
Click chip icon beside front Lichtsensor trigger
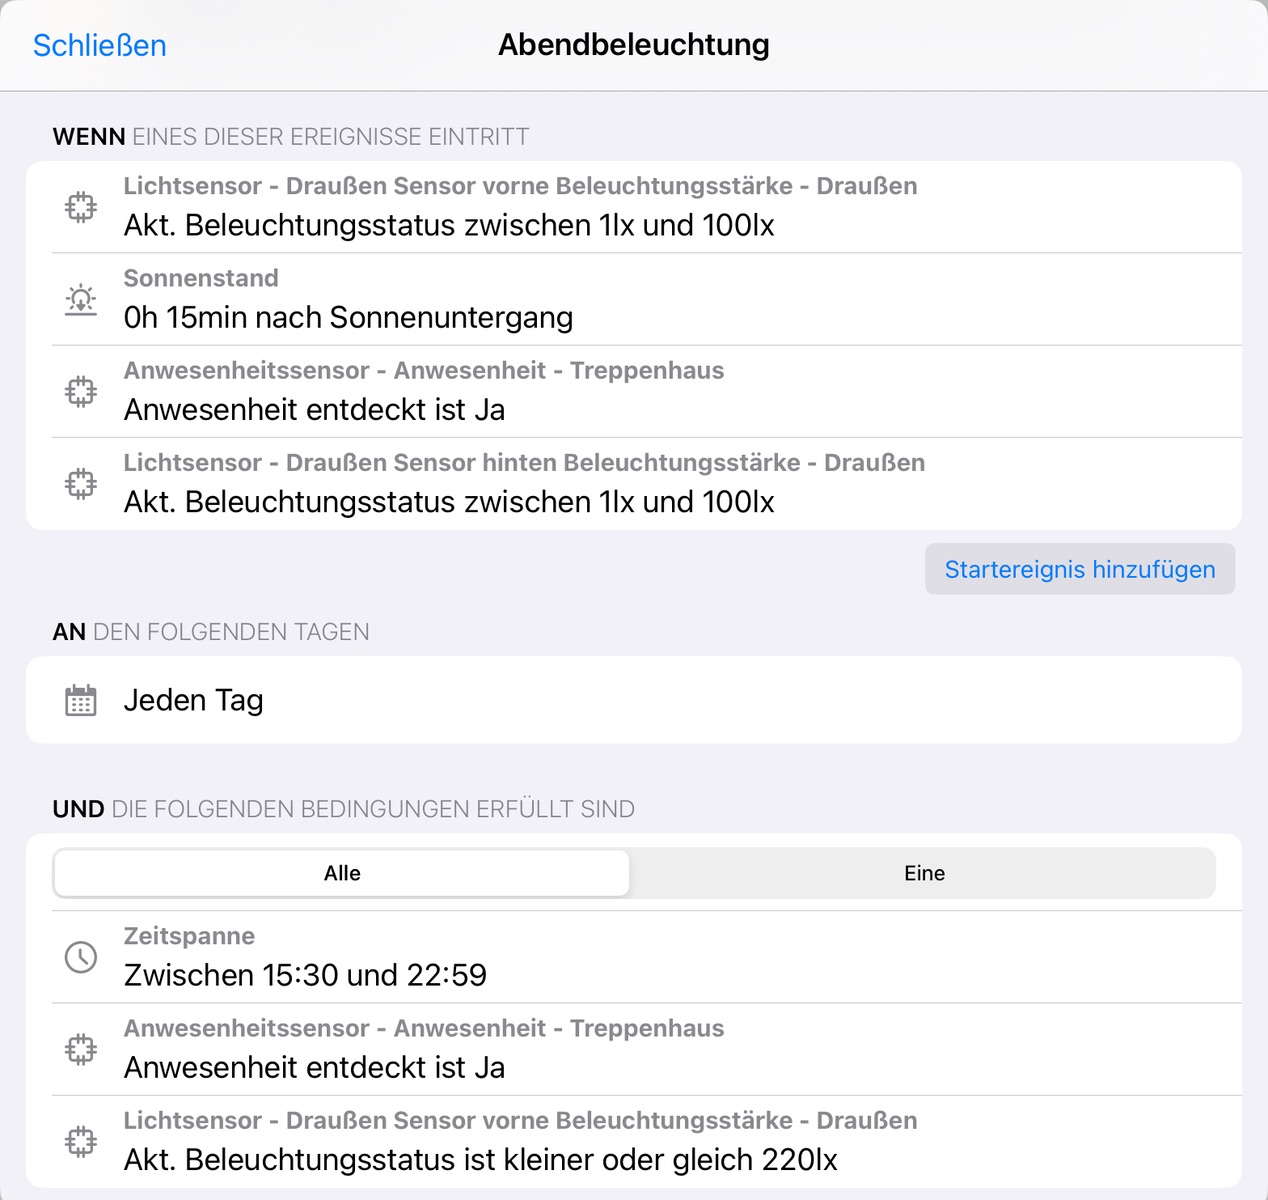coord(81,207)
